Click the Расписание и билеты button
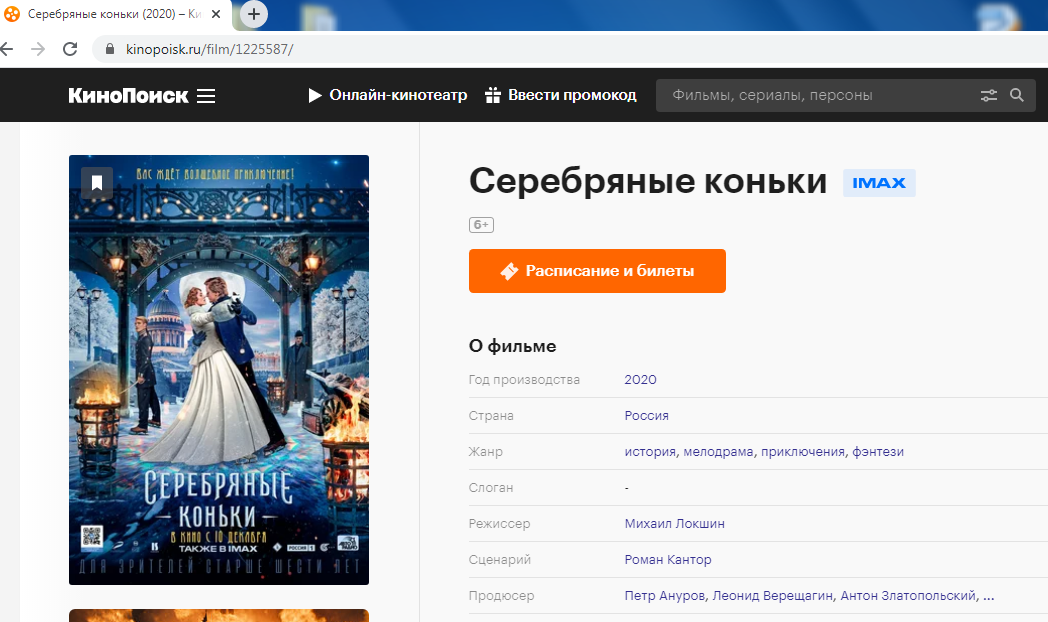 597,271
